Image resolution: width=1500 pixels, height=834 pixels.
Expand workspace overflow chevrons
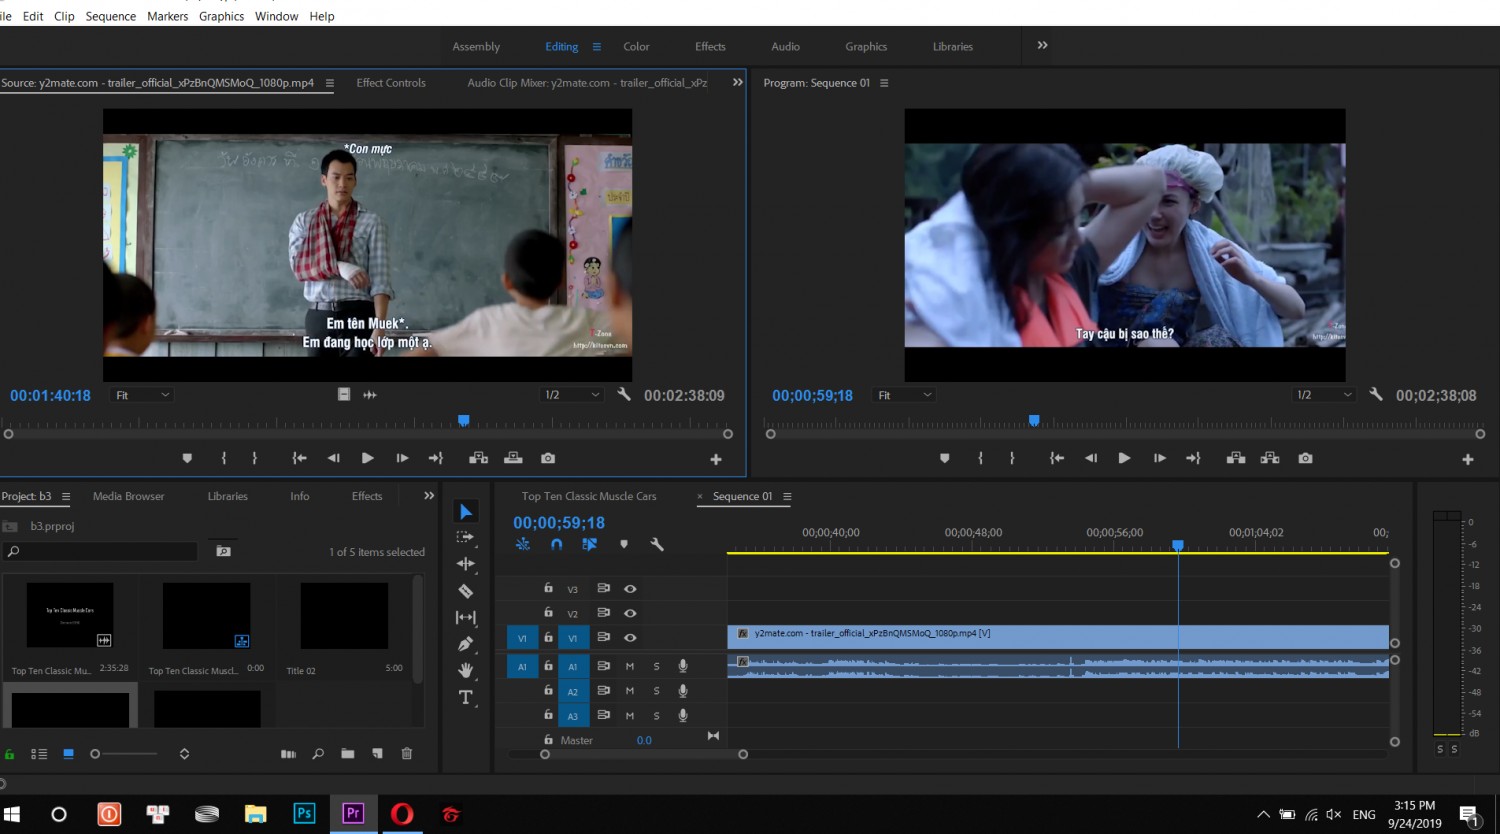click(1042, 46)
